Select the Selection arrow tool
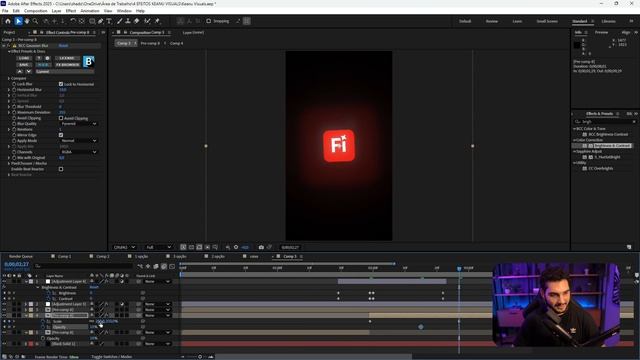This screenshot has width=640, height=360. (x=18, y=21)
